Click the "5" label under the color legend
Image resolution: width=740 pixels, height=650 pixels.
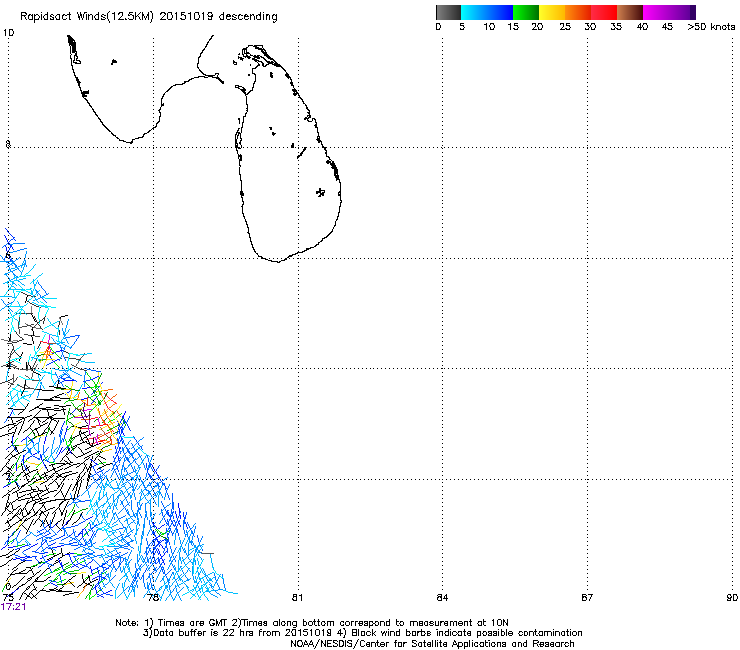[462, 27]
